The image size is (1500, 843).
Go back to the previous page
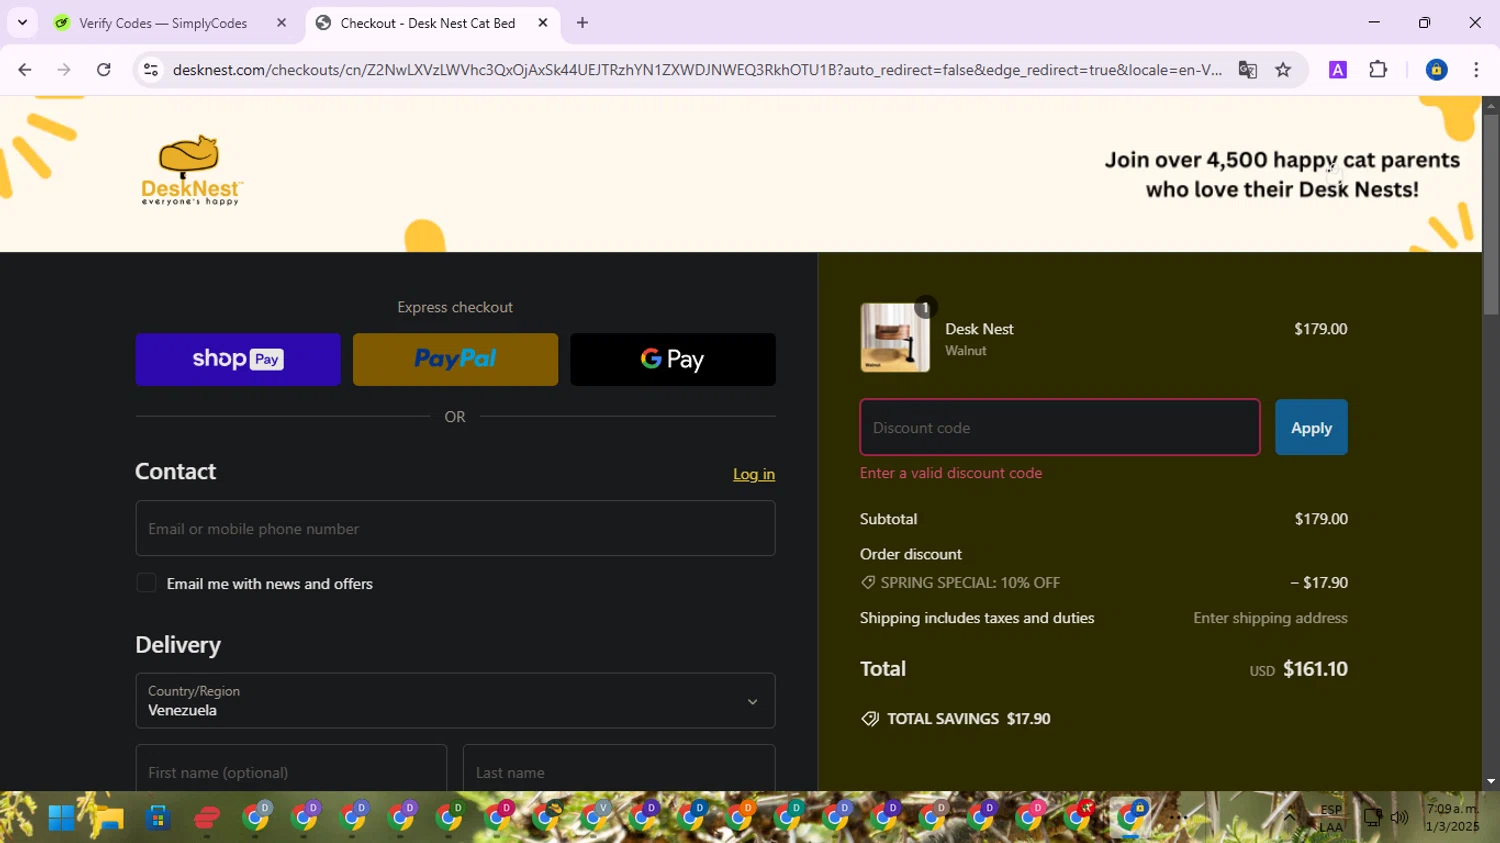[25, 70]
